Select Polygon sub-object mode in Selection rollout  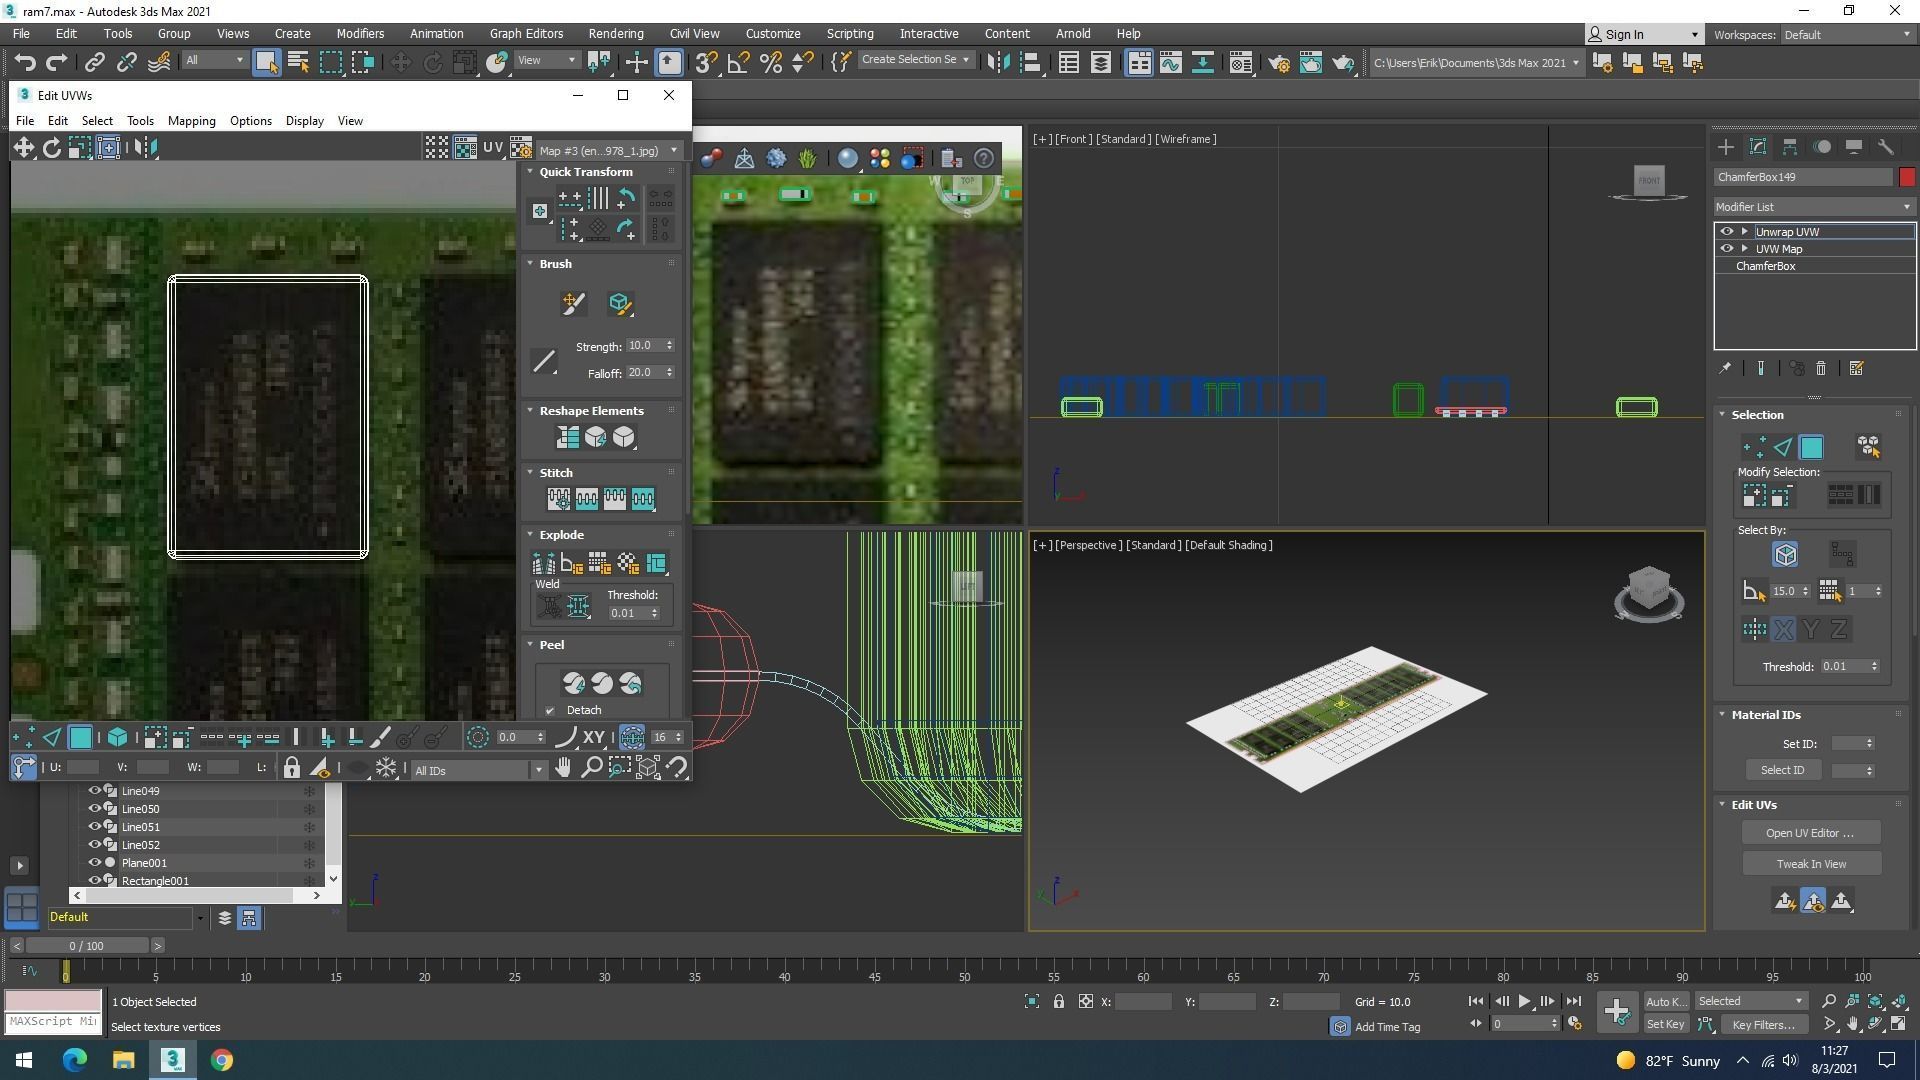click(x=1811, y=447)
